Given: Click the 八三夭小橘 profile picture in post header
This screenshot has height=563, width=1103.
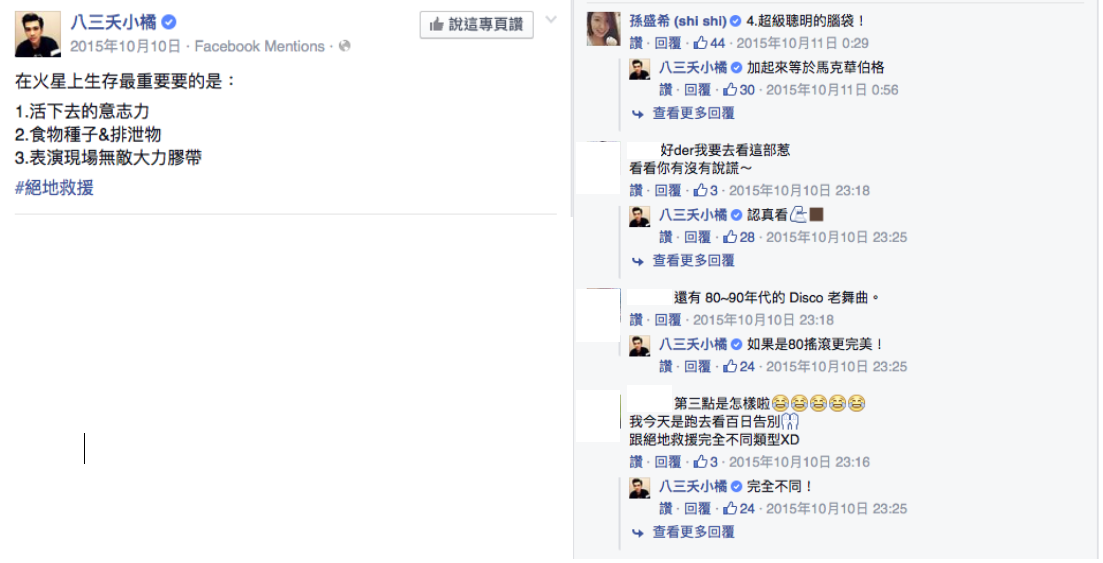Looking at the screenshot, I should click(37, 34).
